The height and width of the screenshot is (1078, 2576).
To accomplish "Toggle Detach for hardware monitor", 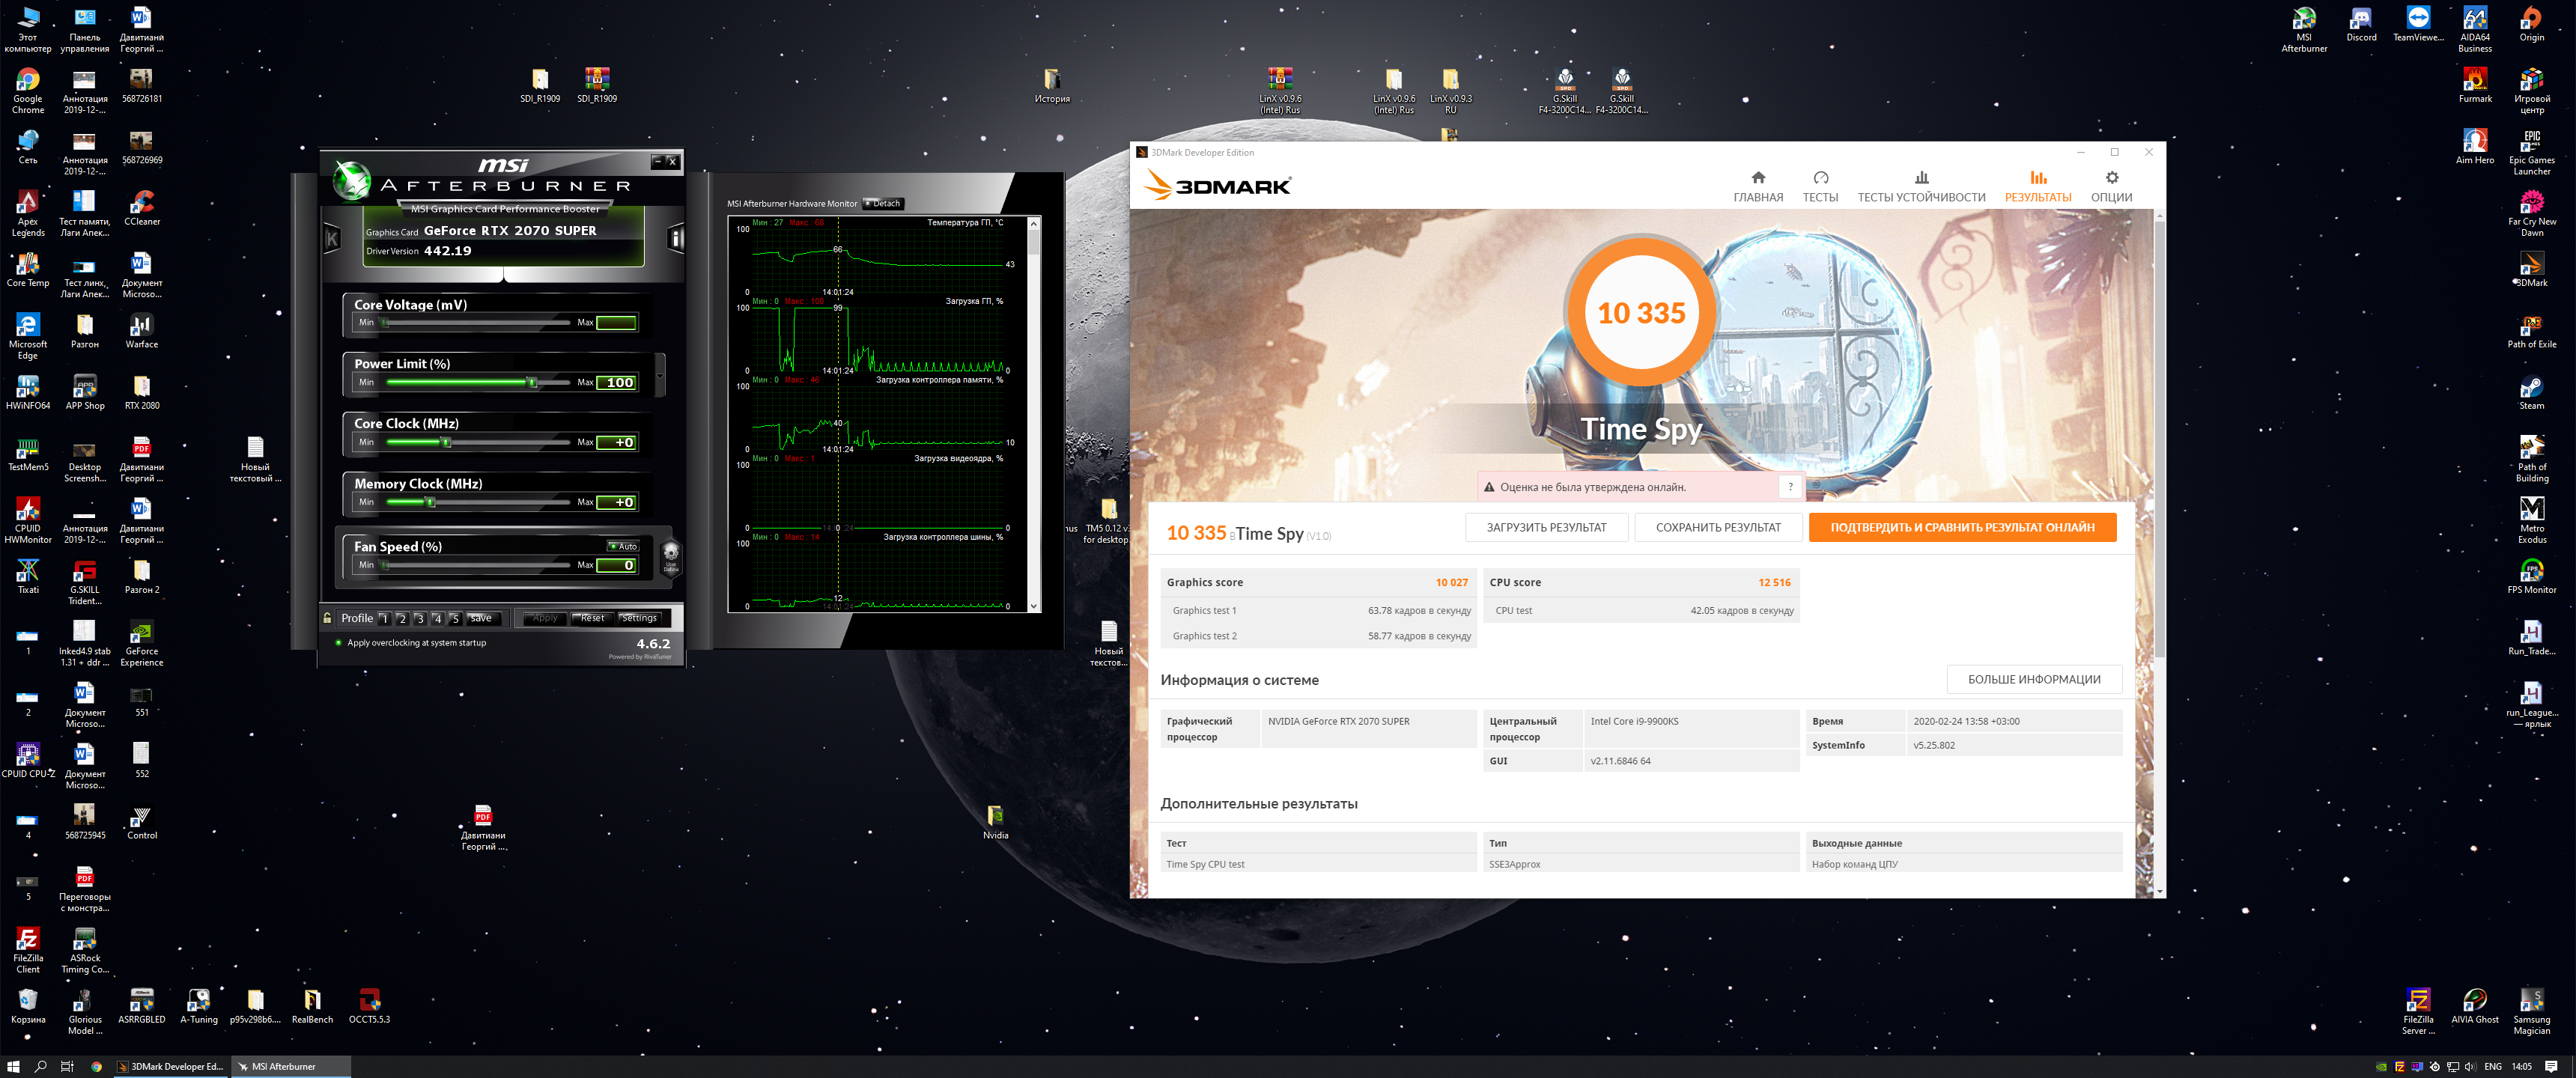I will coord(883,203).
